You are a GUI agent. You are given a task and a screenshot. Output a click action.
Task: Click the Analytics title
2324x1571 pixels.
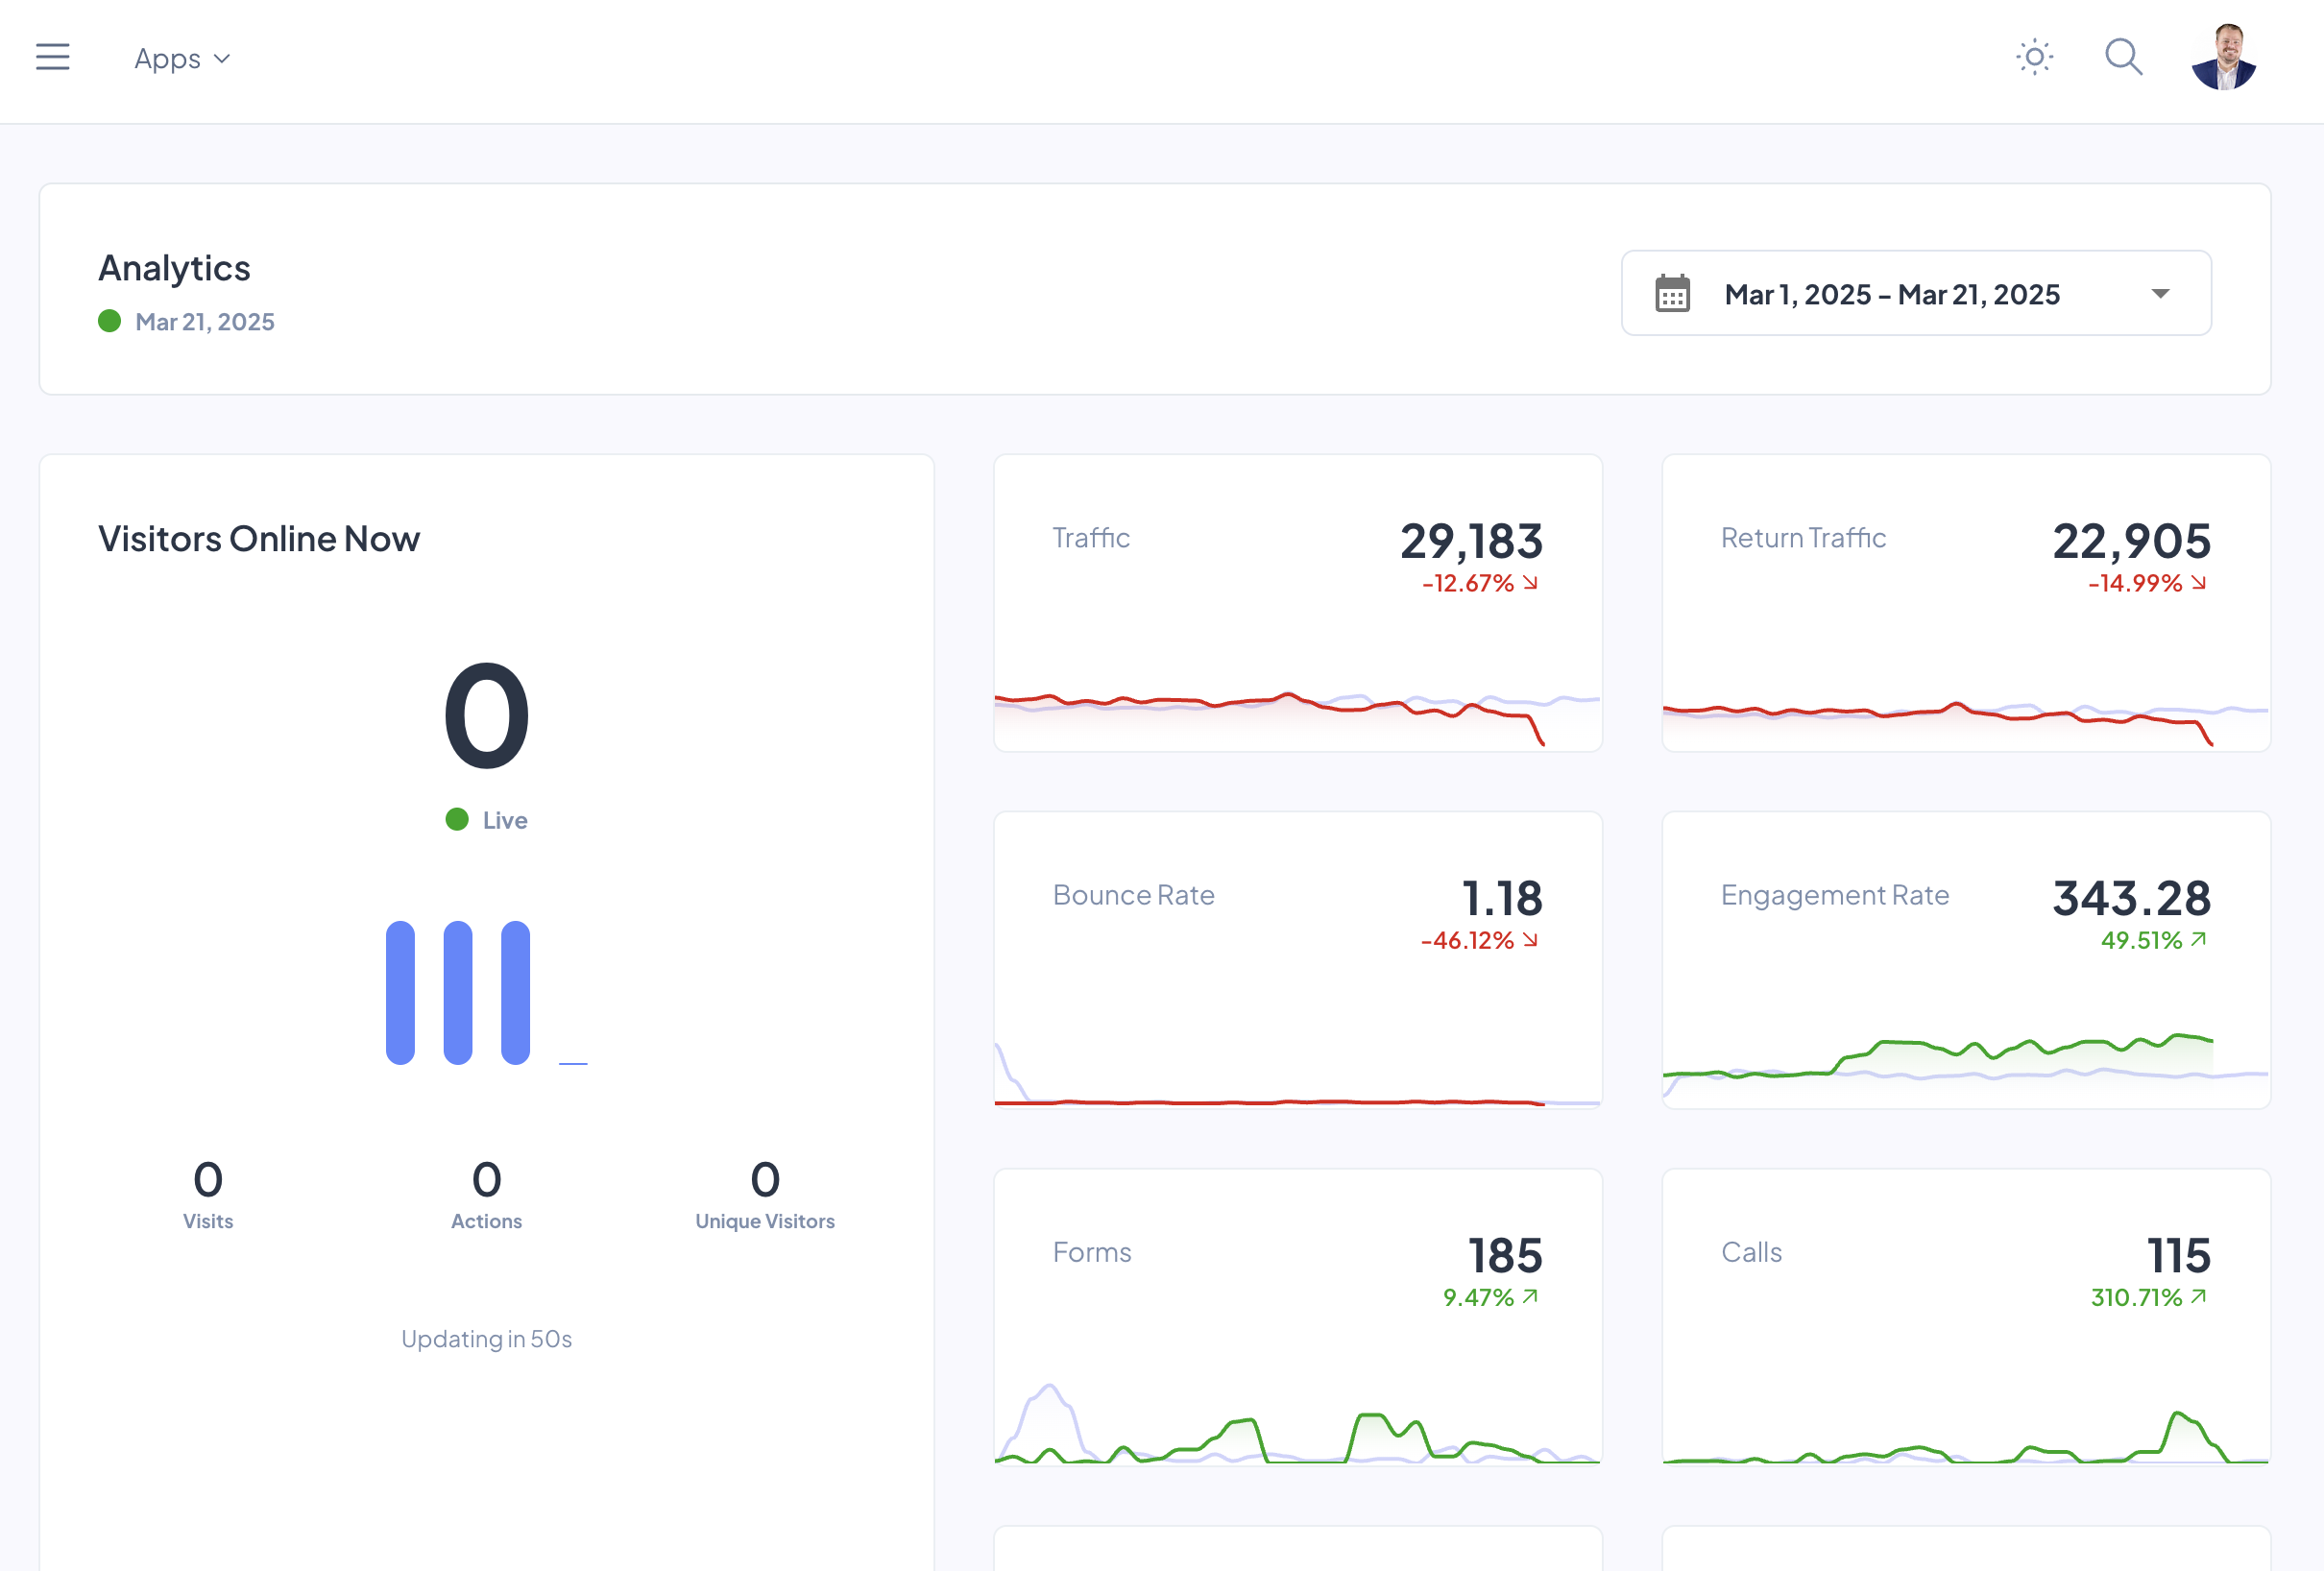174,267
